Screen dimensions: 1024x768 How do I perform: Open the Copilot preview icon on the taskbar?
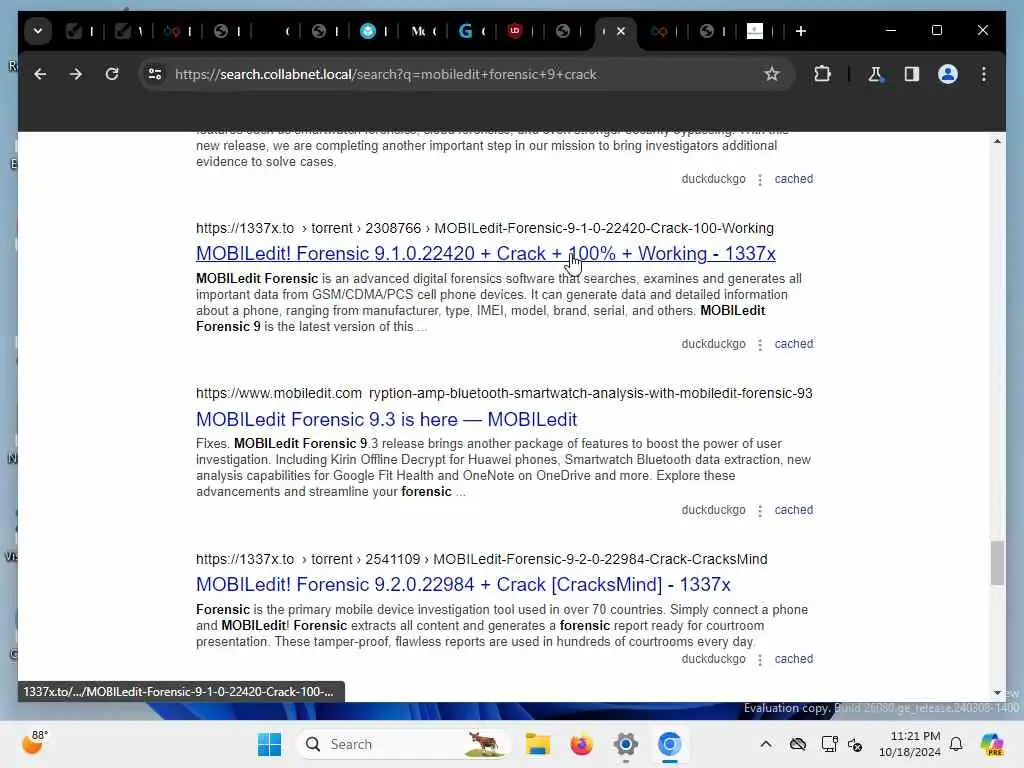pos(991,744)
